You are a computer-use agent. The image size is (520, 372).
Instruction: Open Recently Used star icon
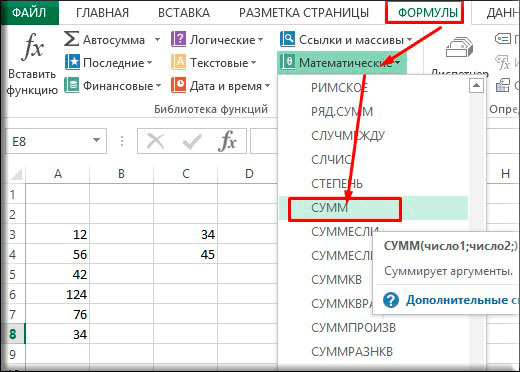(72, 62)
